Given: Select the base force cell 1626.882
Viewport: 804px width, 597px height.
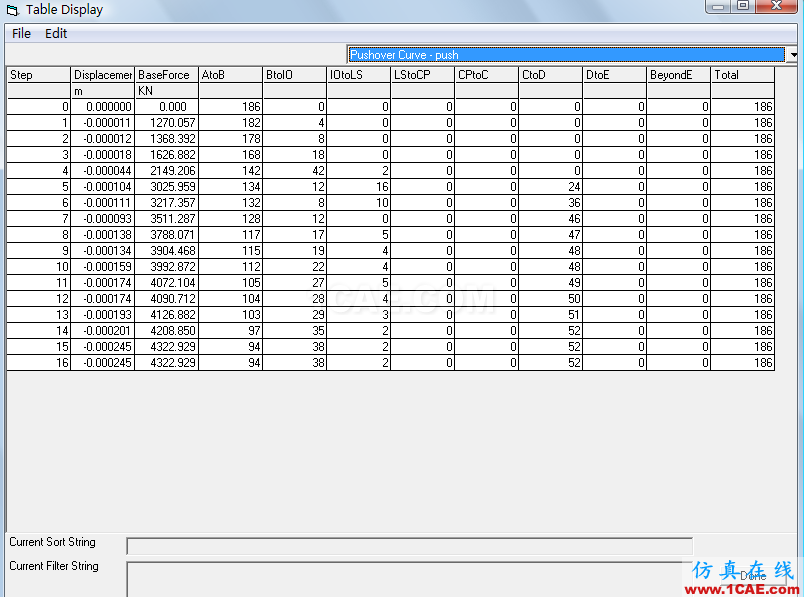Looking at the screenshot, I should (167, 154).
